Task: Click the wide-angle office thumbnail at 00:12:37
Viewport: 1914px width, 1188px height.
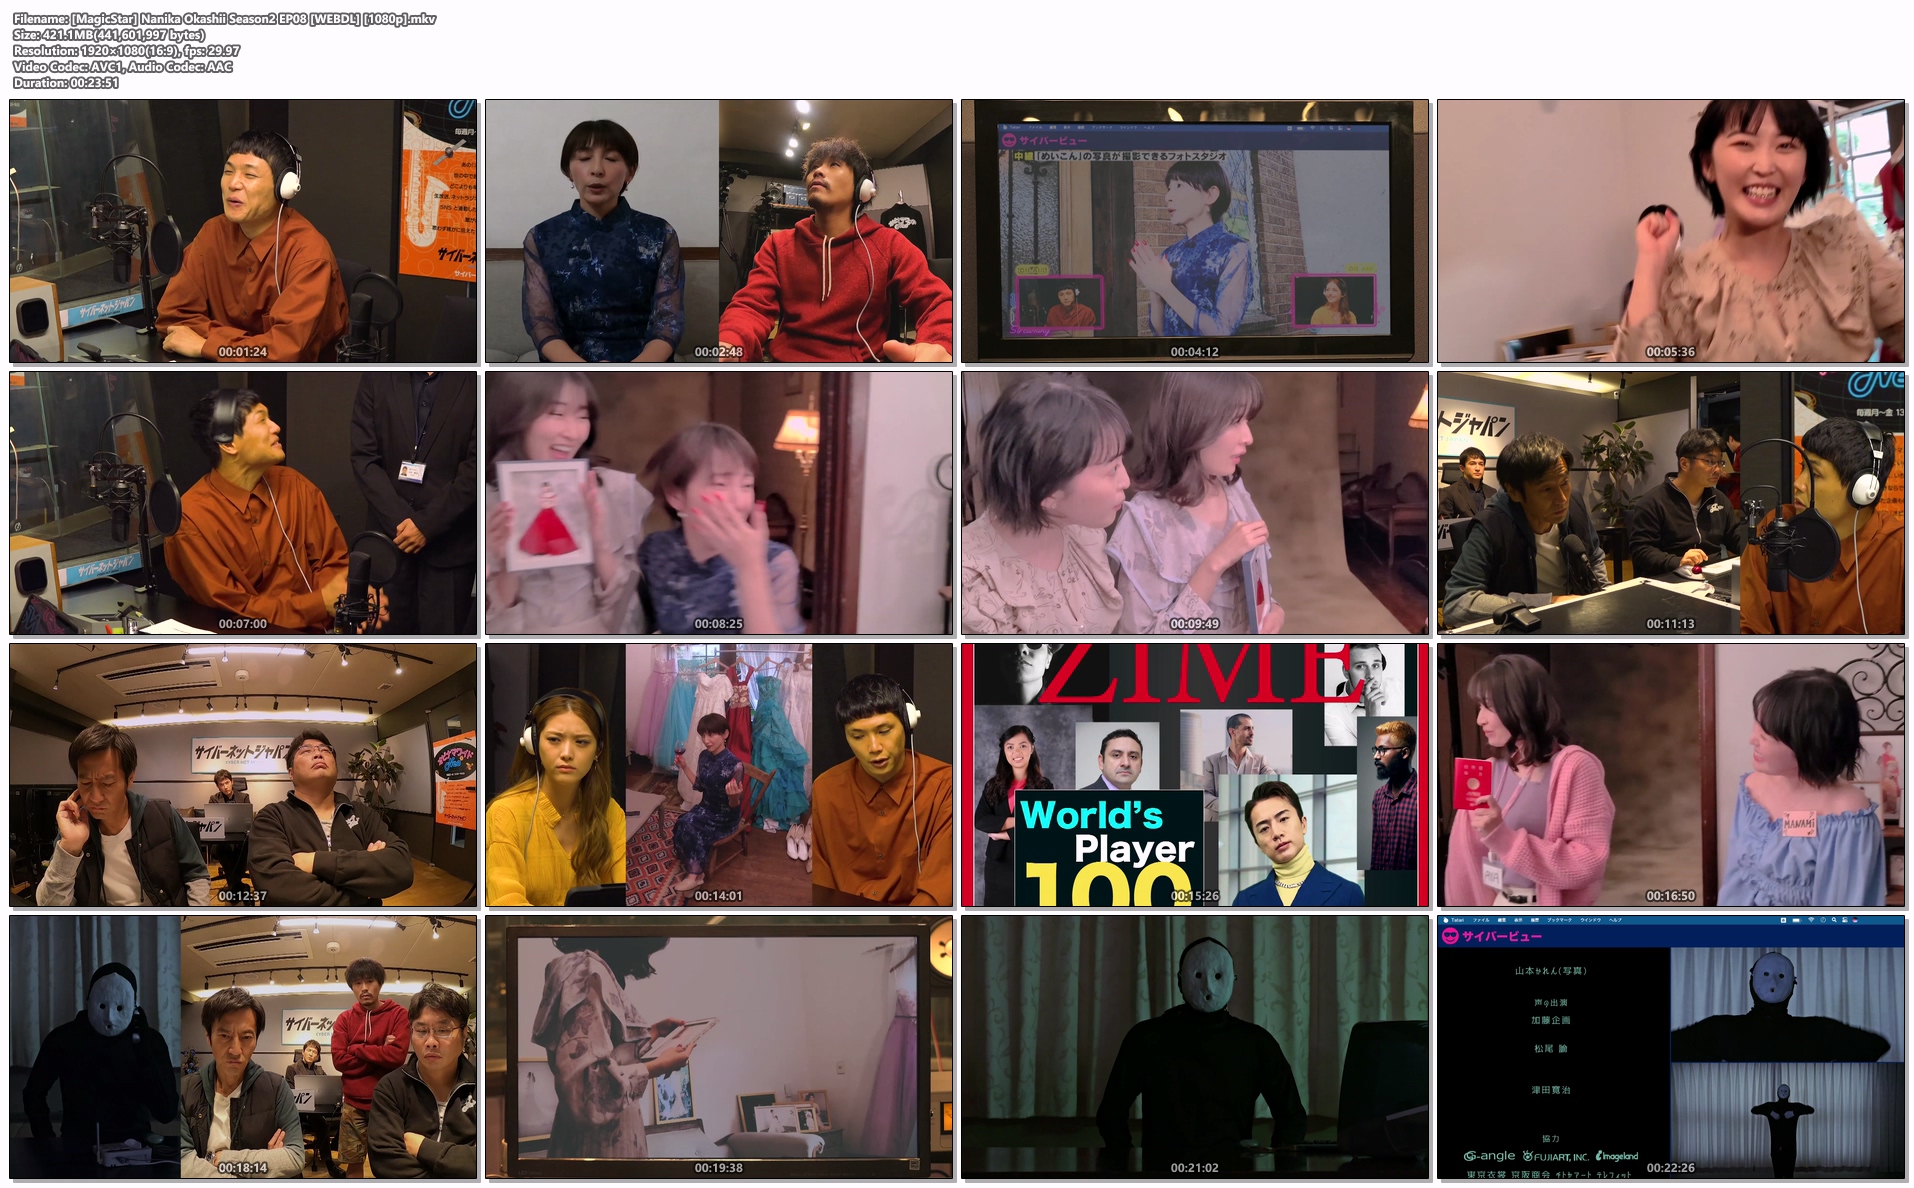Action: click(243, 775)
